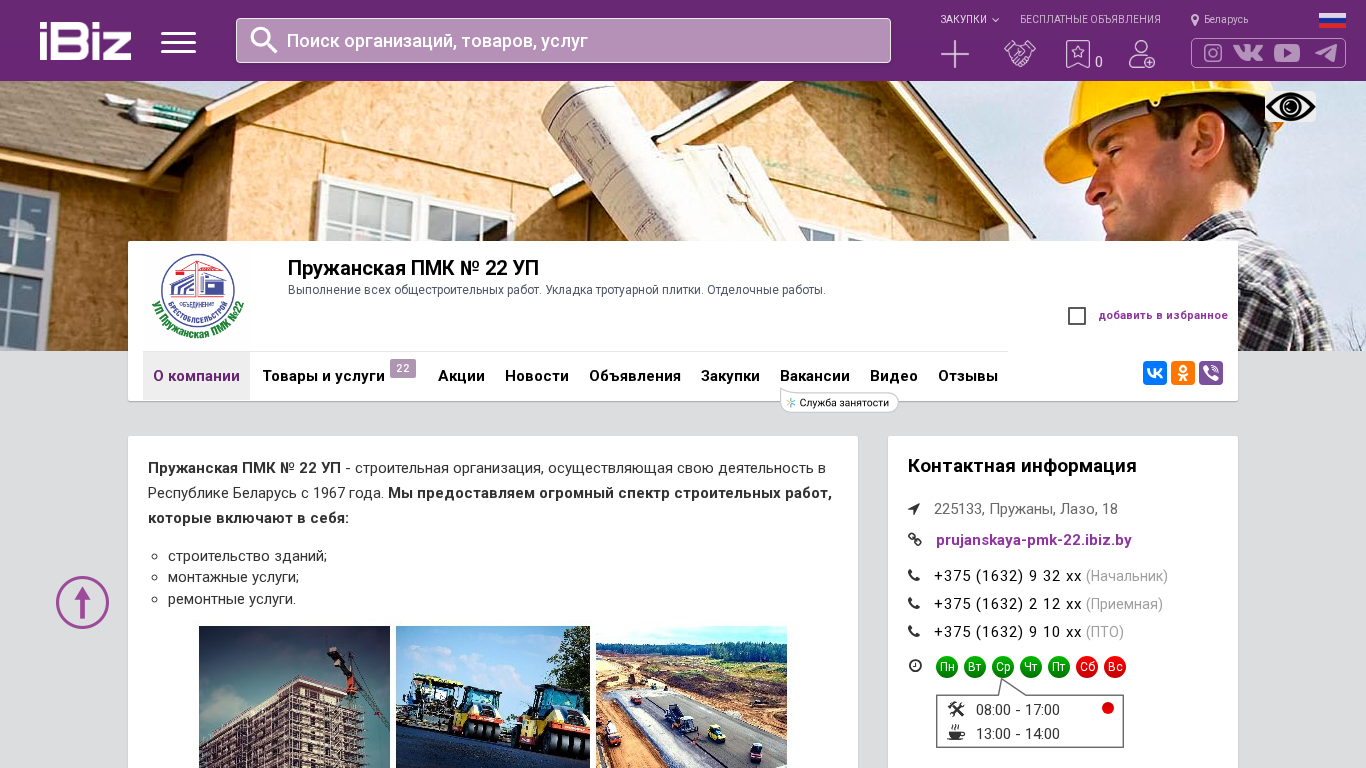
Task: Click the добавить в избранное link
Action: pos(1163,316)
